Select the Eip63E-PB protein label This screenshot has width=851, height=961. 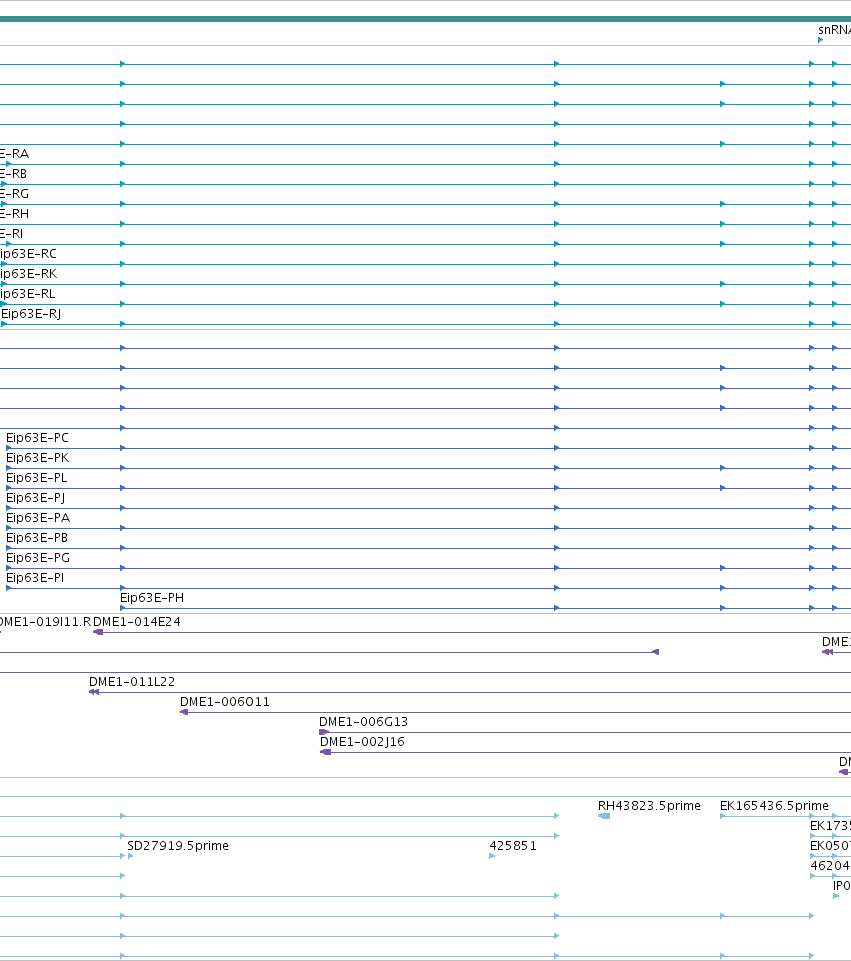click(x=37, y=537)
